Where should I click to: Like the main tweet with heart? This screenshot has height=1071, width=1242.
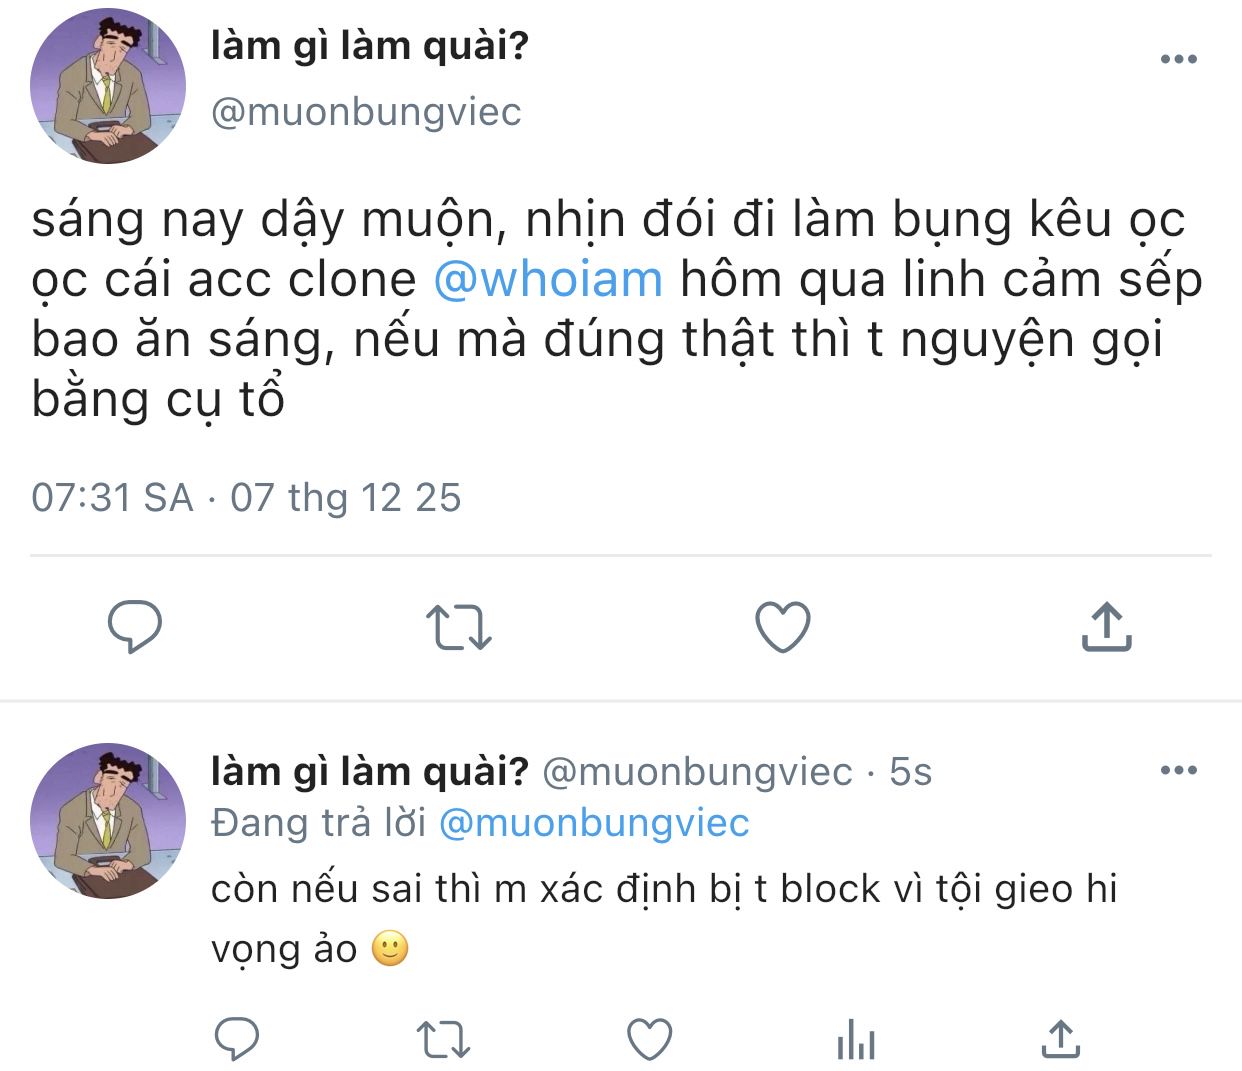coord(782,627)
